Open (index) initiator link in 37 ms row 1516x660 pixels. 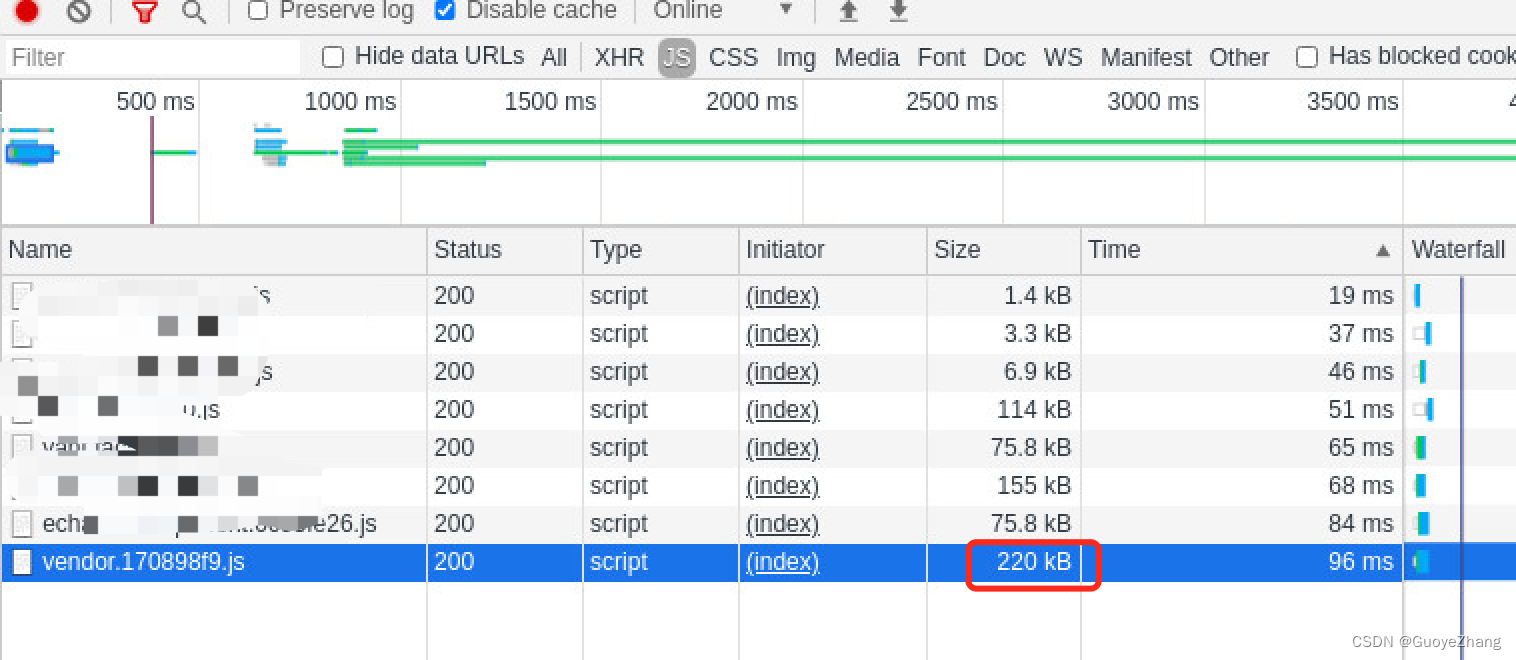783,334
